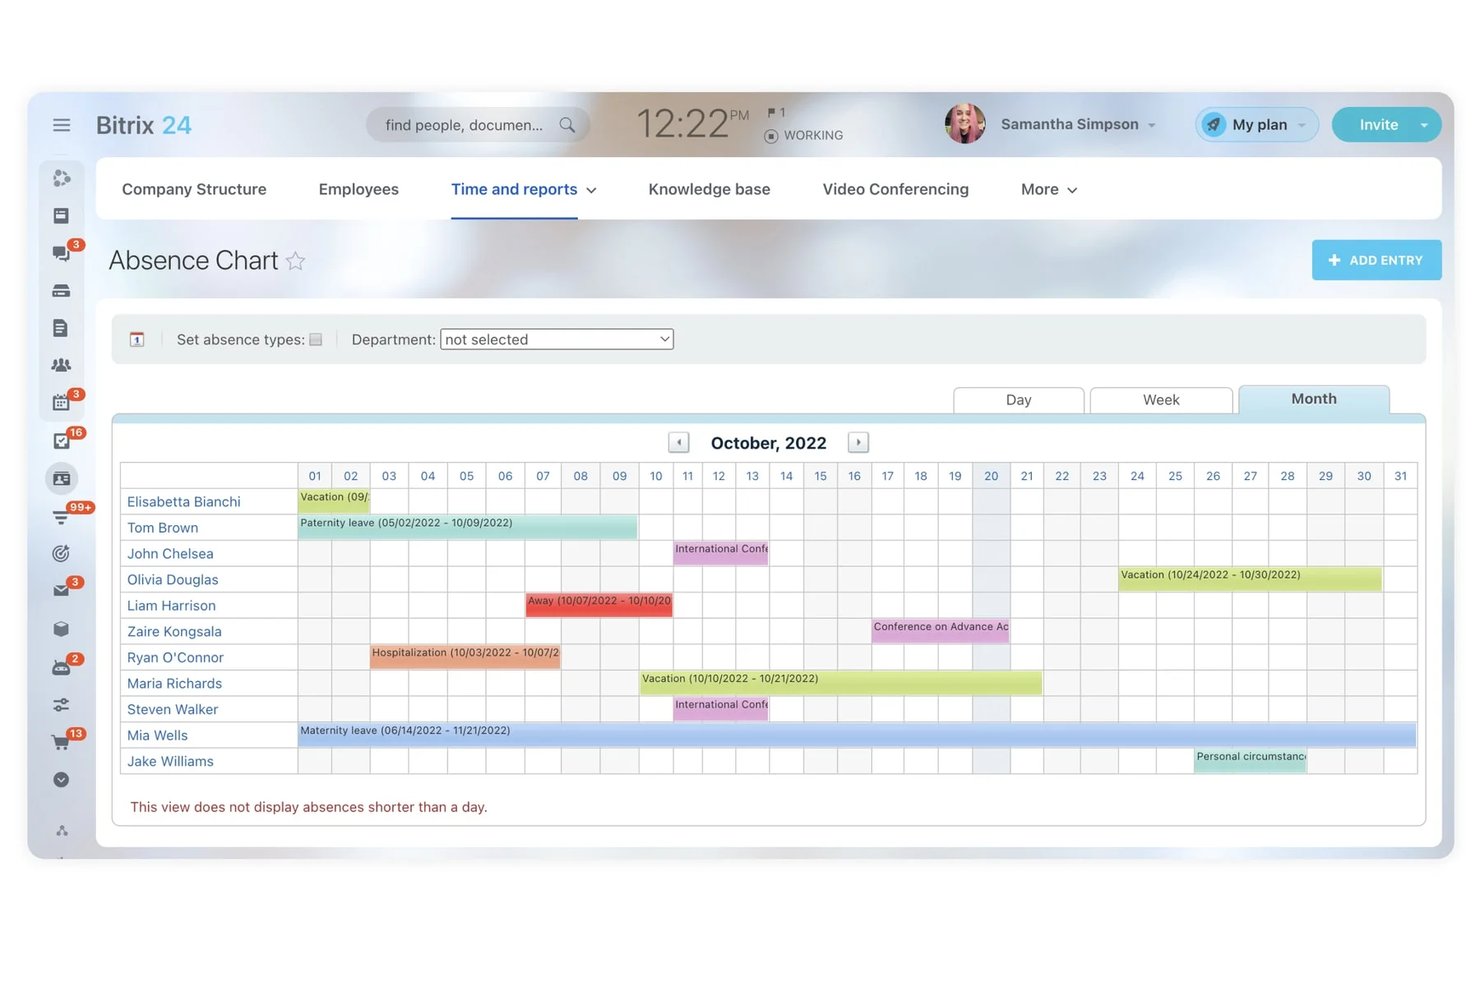Viewport: 1480px width, 987px height.
Task: Open the mail icon in the sidebar
Action: (x=61, y=591)
